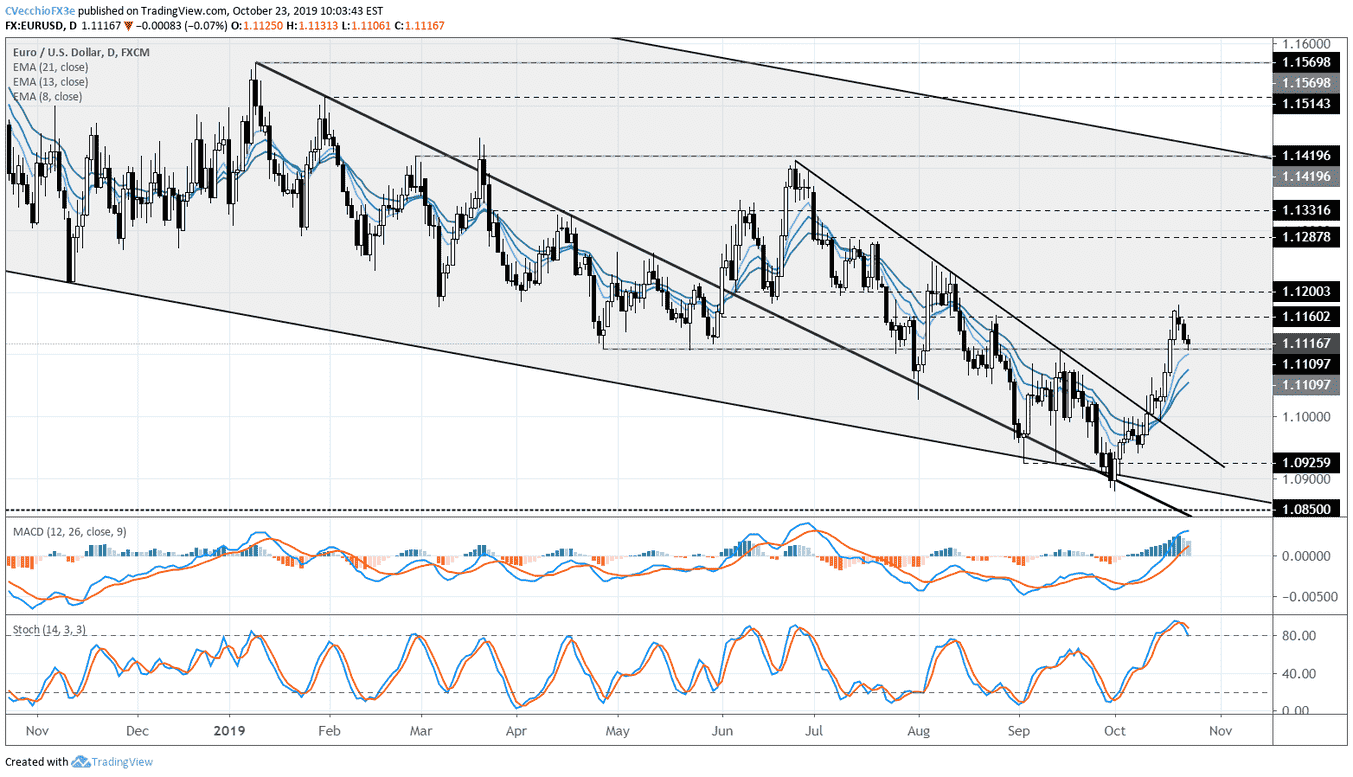Click the 'Aug' label on time axis
The image size is (1353, 777).
[x=917, y=732]
